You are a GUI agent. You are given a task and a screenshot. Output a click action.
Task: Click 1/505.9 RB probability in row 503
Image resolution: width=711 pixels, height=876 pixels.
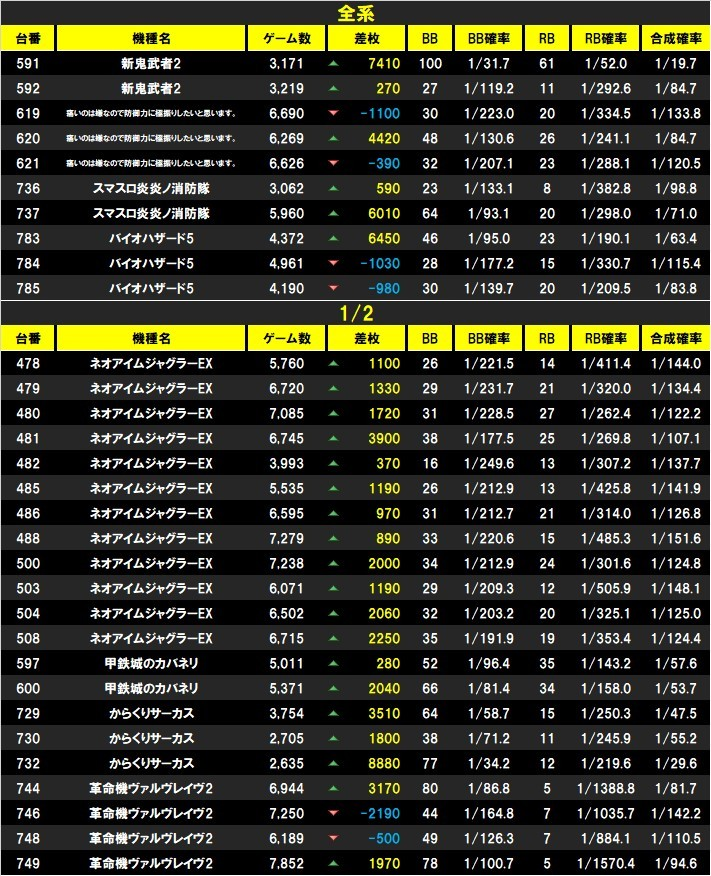click(x=605, y=588)
